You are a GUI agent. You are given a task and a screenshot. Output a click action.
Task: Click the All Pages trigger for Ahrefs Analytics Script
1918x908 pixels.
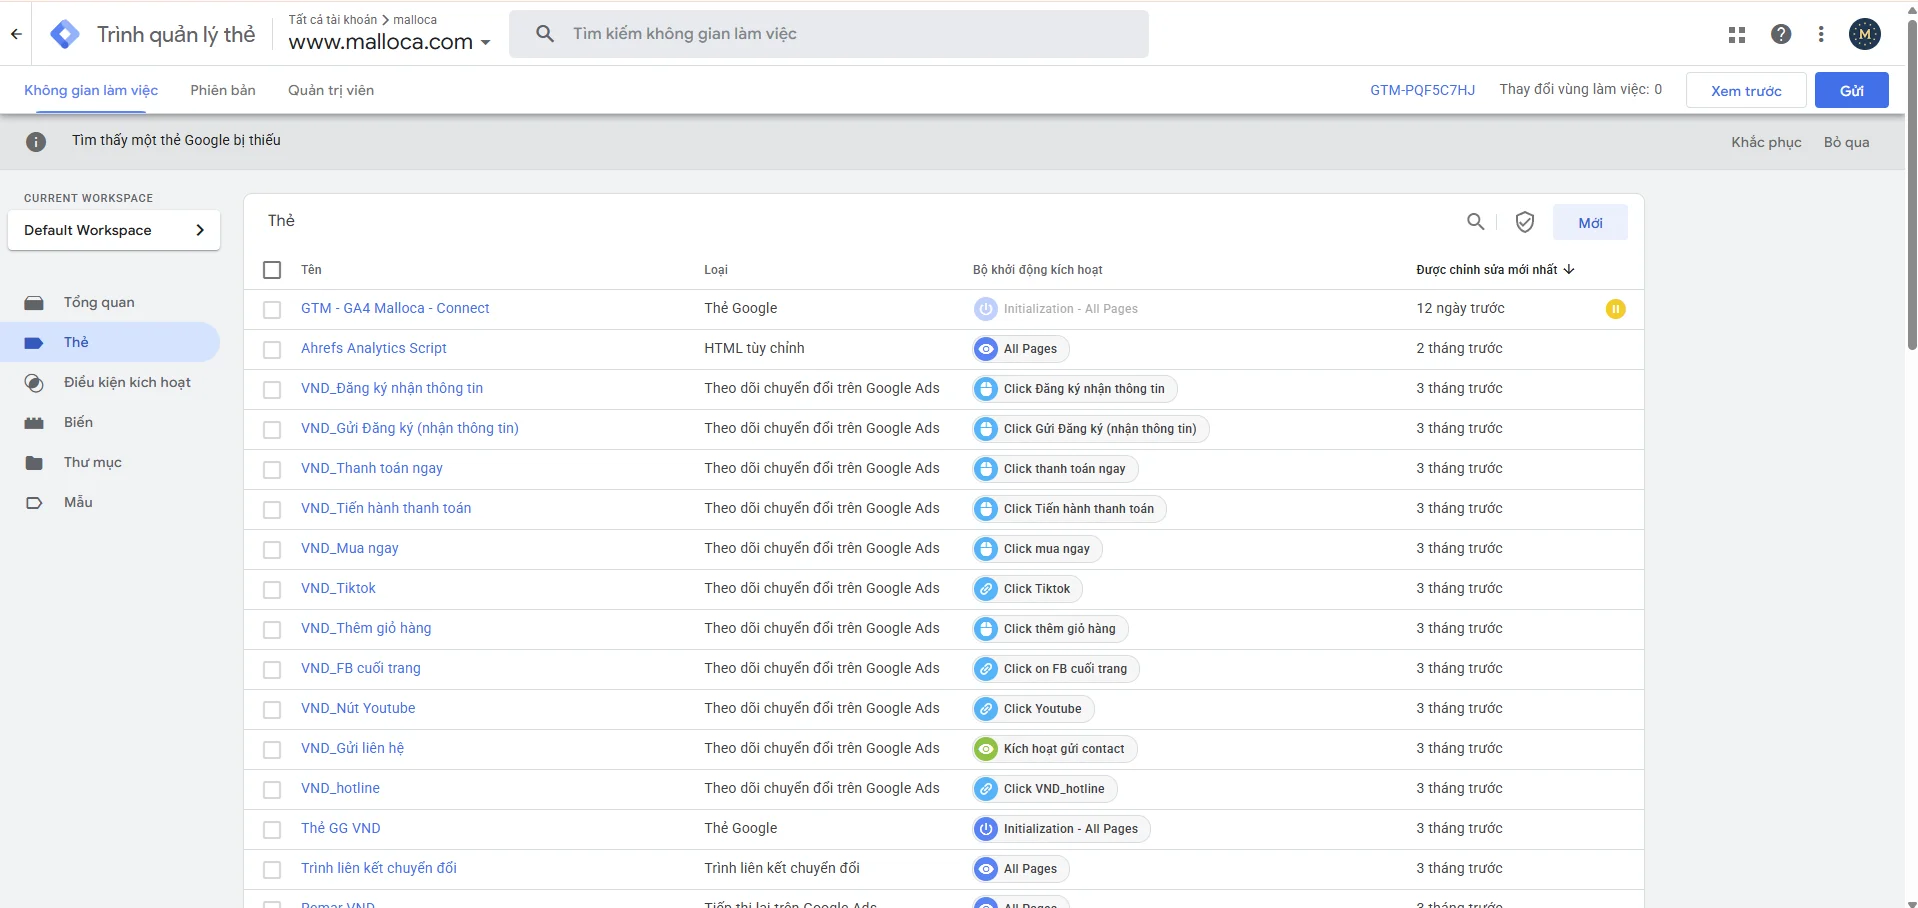(x=1021, y=349)
